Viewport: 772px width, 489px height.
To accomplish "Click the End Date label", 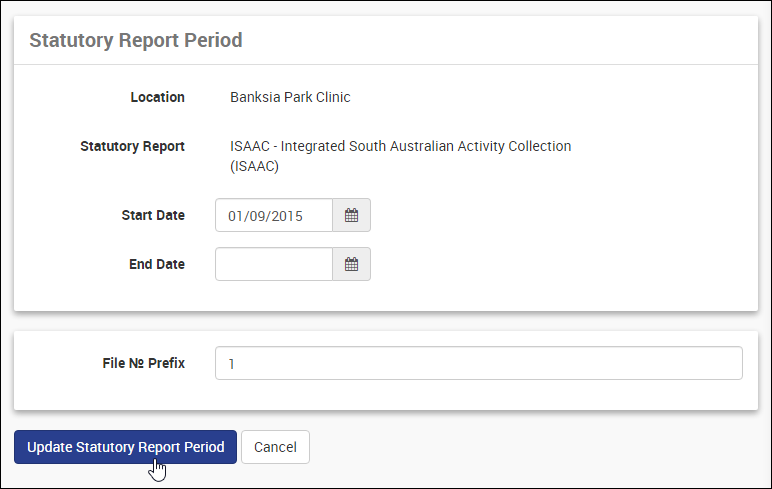I will (x=157, y=264).
